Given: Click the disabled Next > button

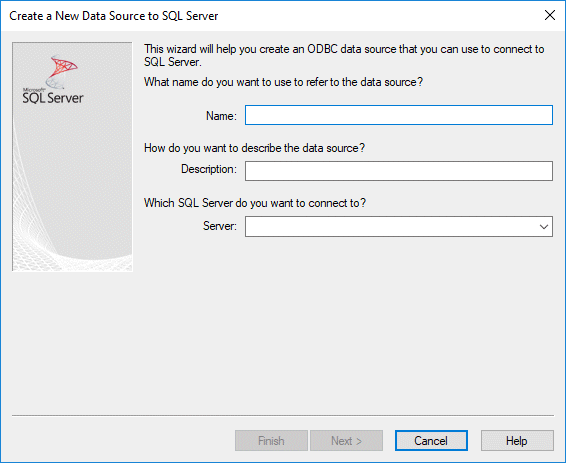Looking at the screenshot, I should click(346, 440).
